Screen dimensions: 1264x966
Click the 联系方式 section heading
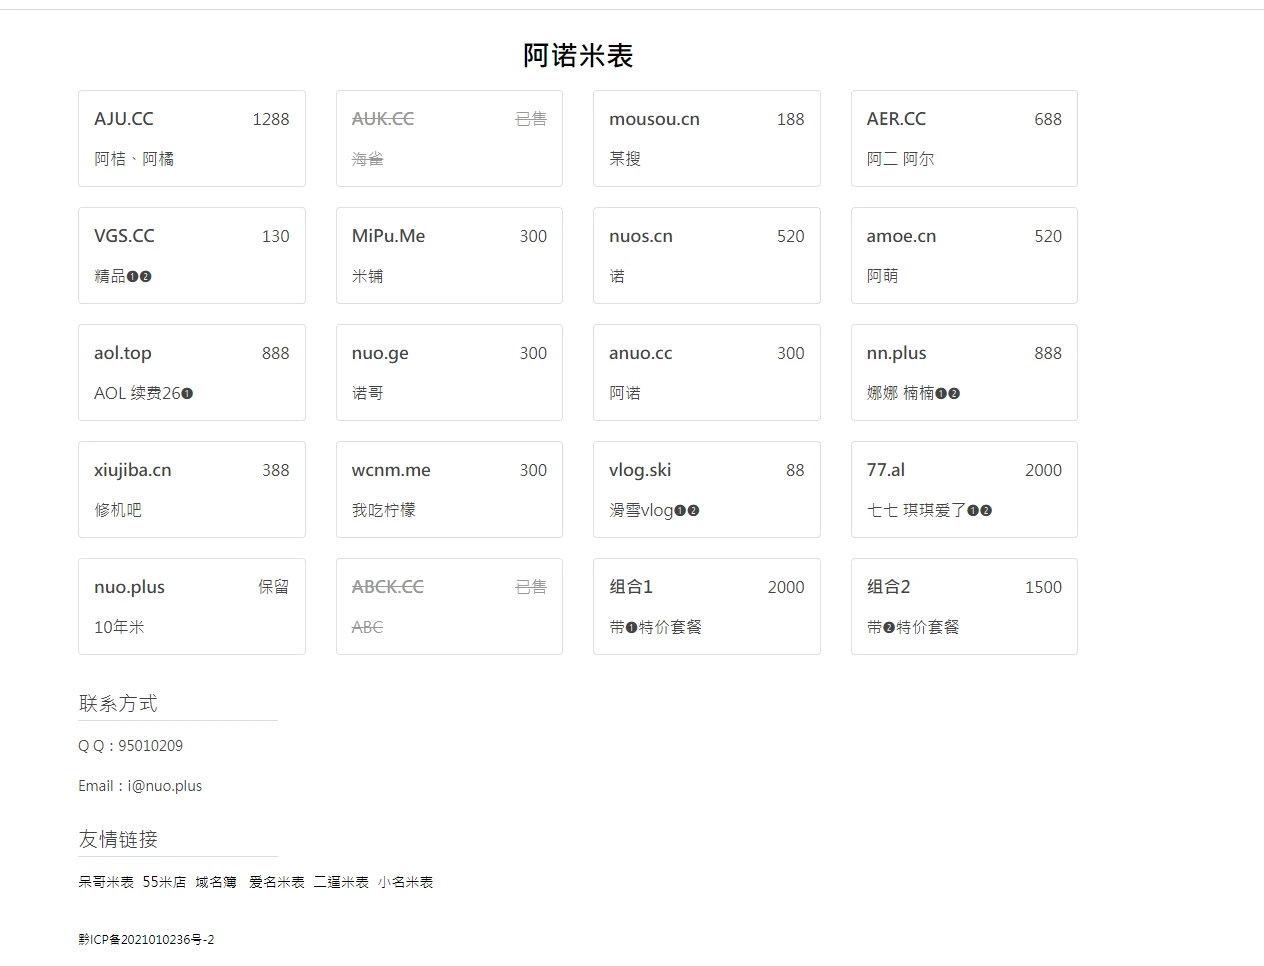118,704
